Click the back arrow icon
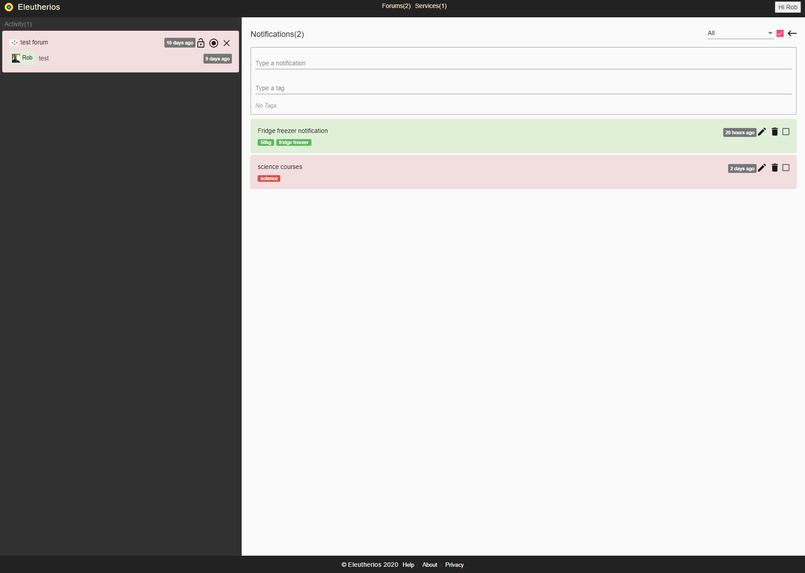The width and height of the screenshot is (805, 573). point(792,33)
